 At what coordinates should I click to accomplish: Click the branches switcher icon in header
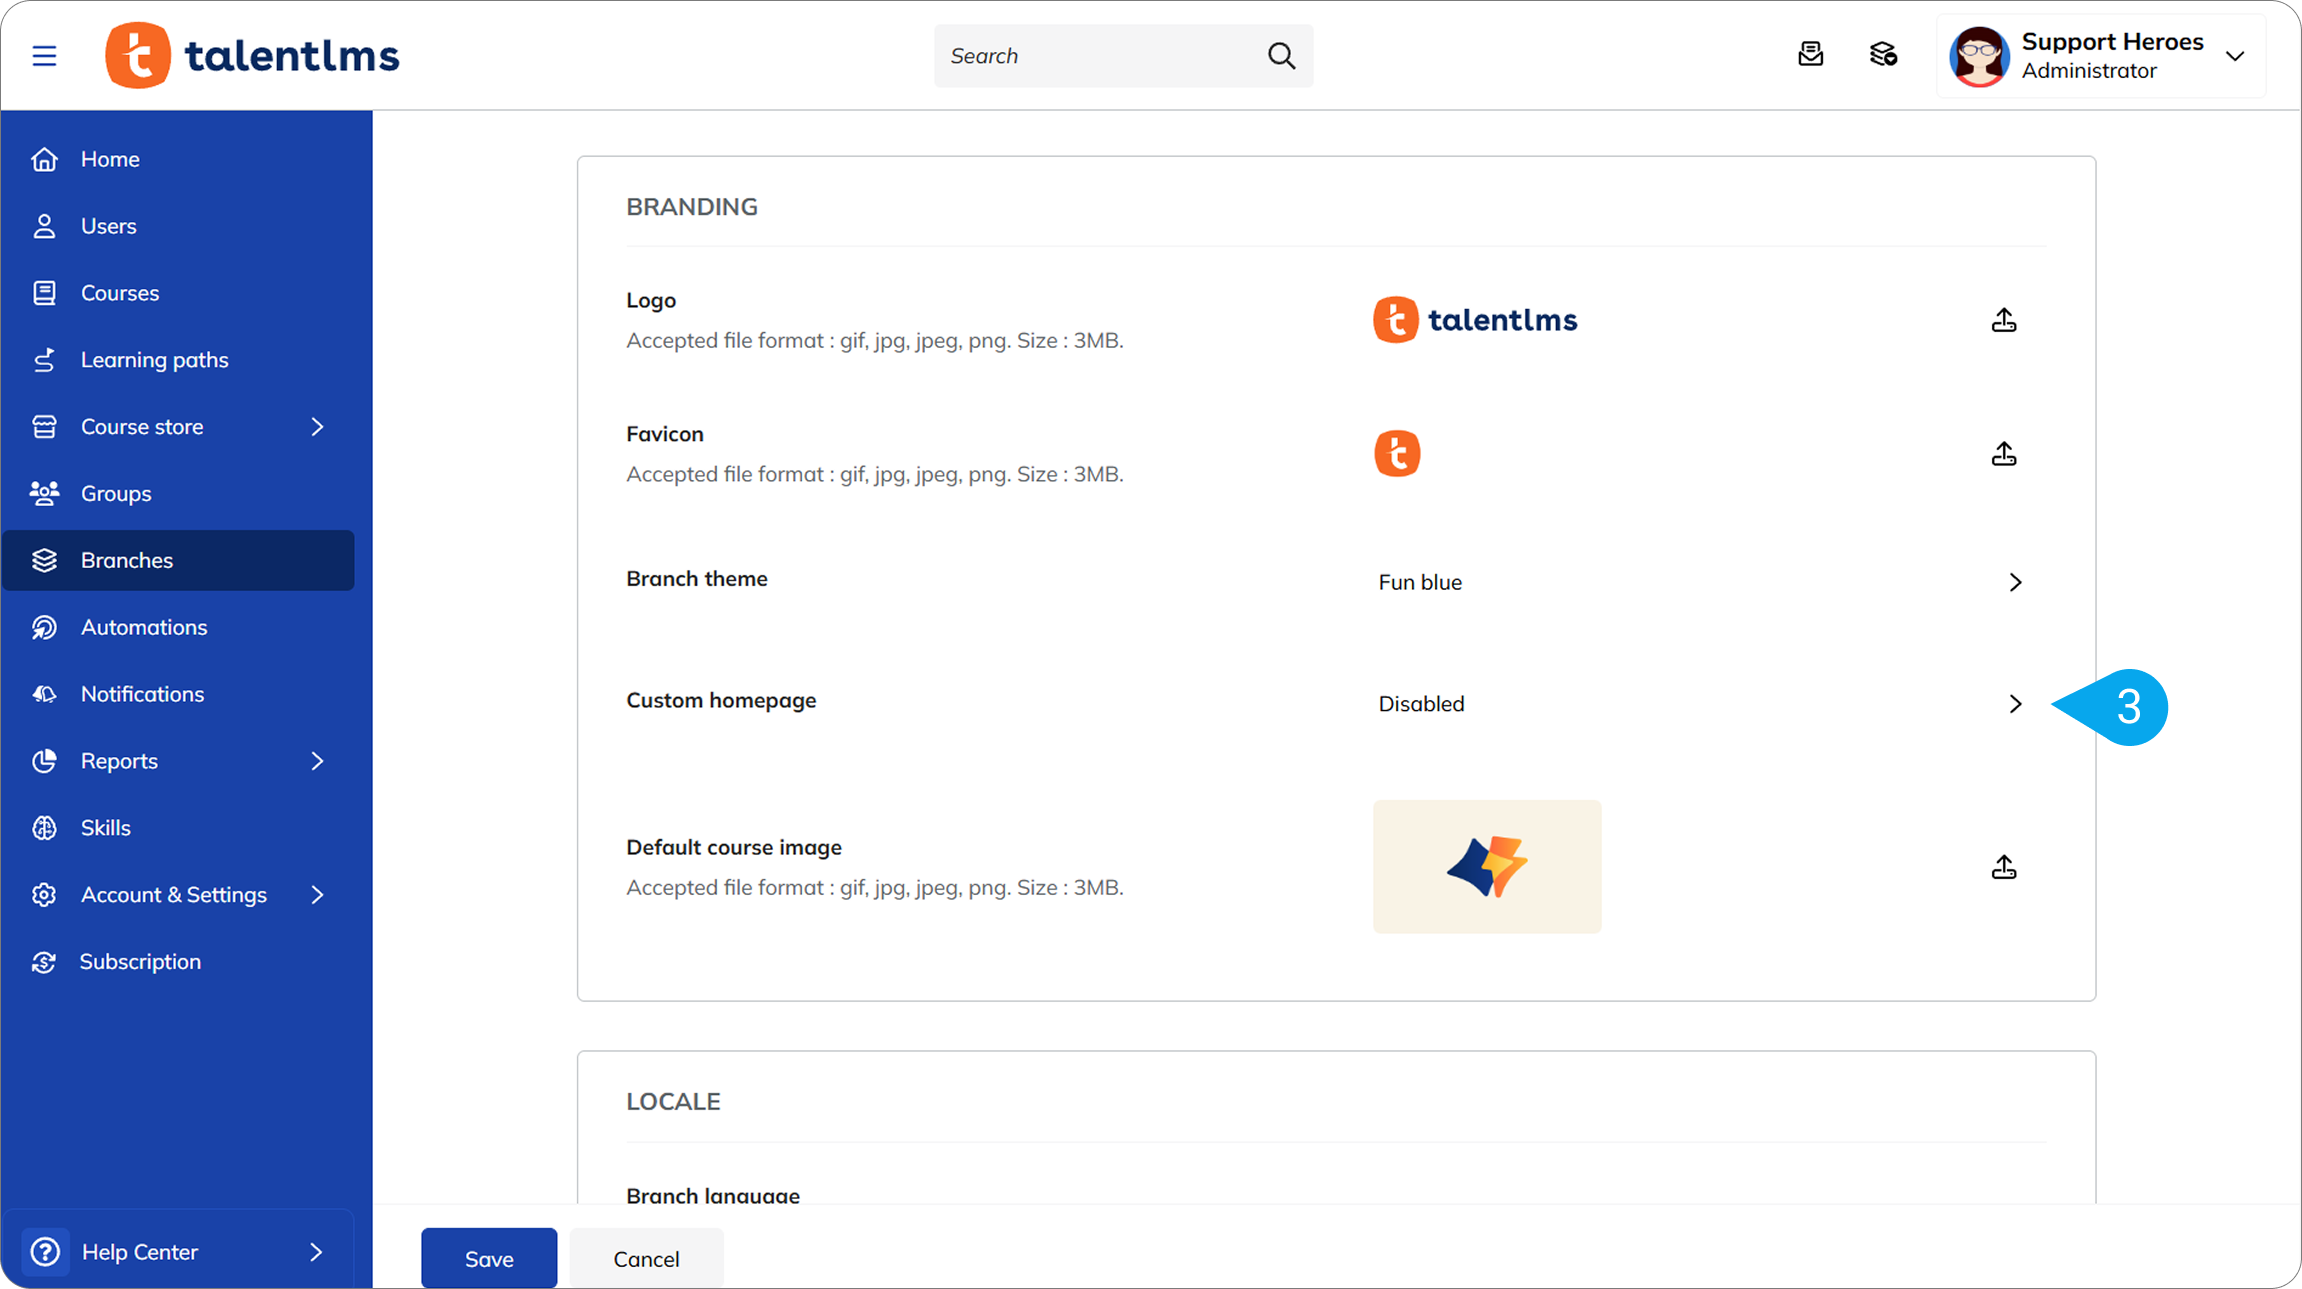click(x=1883, y=54)
